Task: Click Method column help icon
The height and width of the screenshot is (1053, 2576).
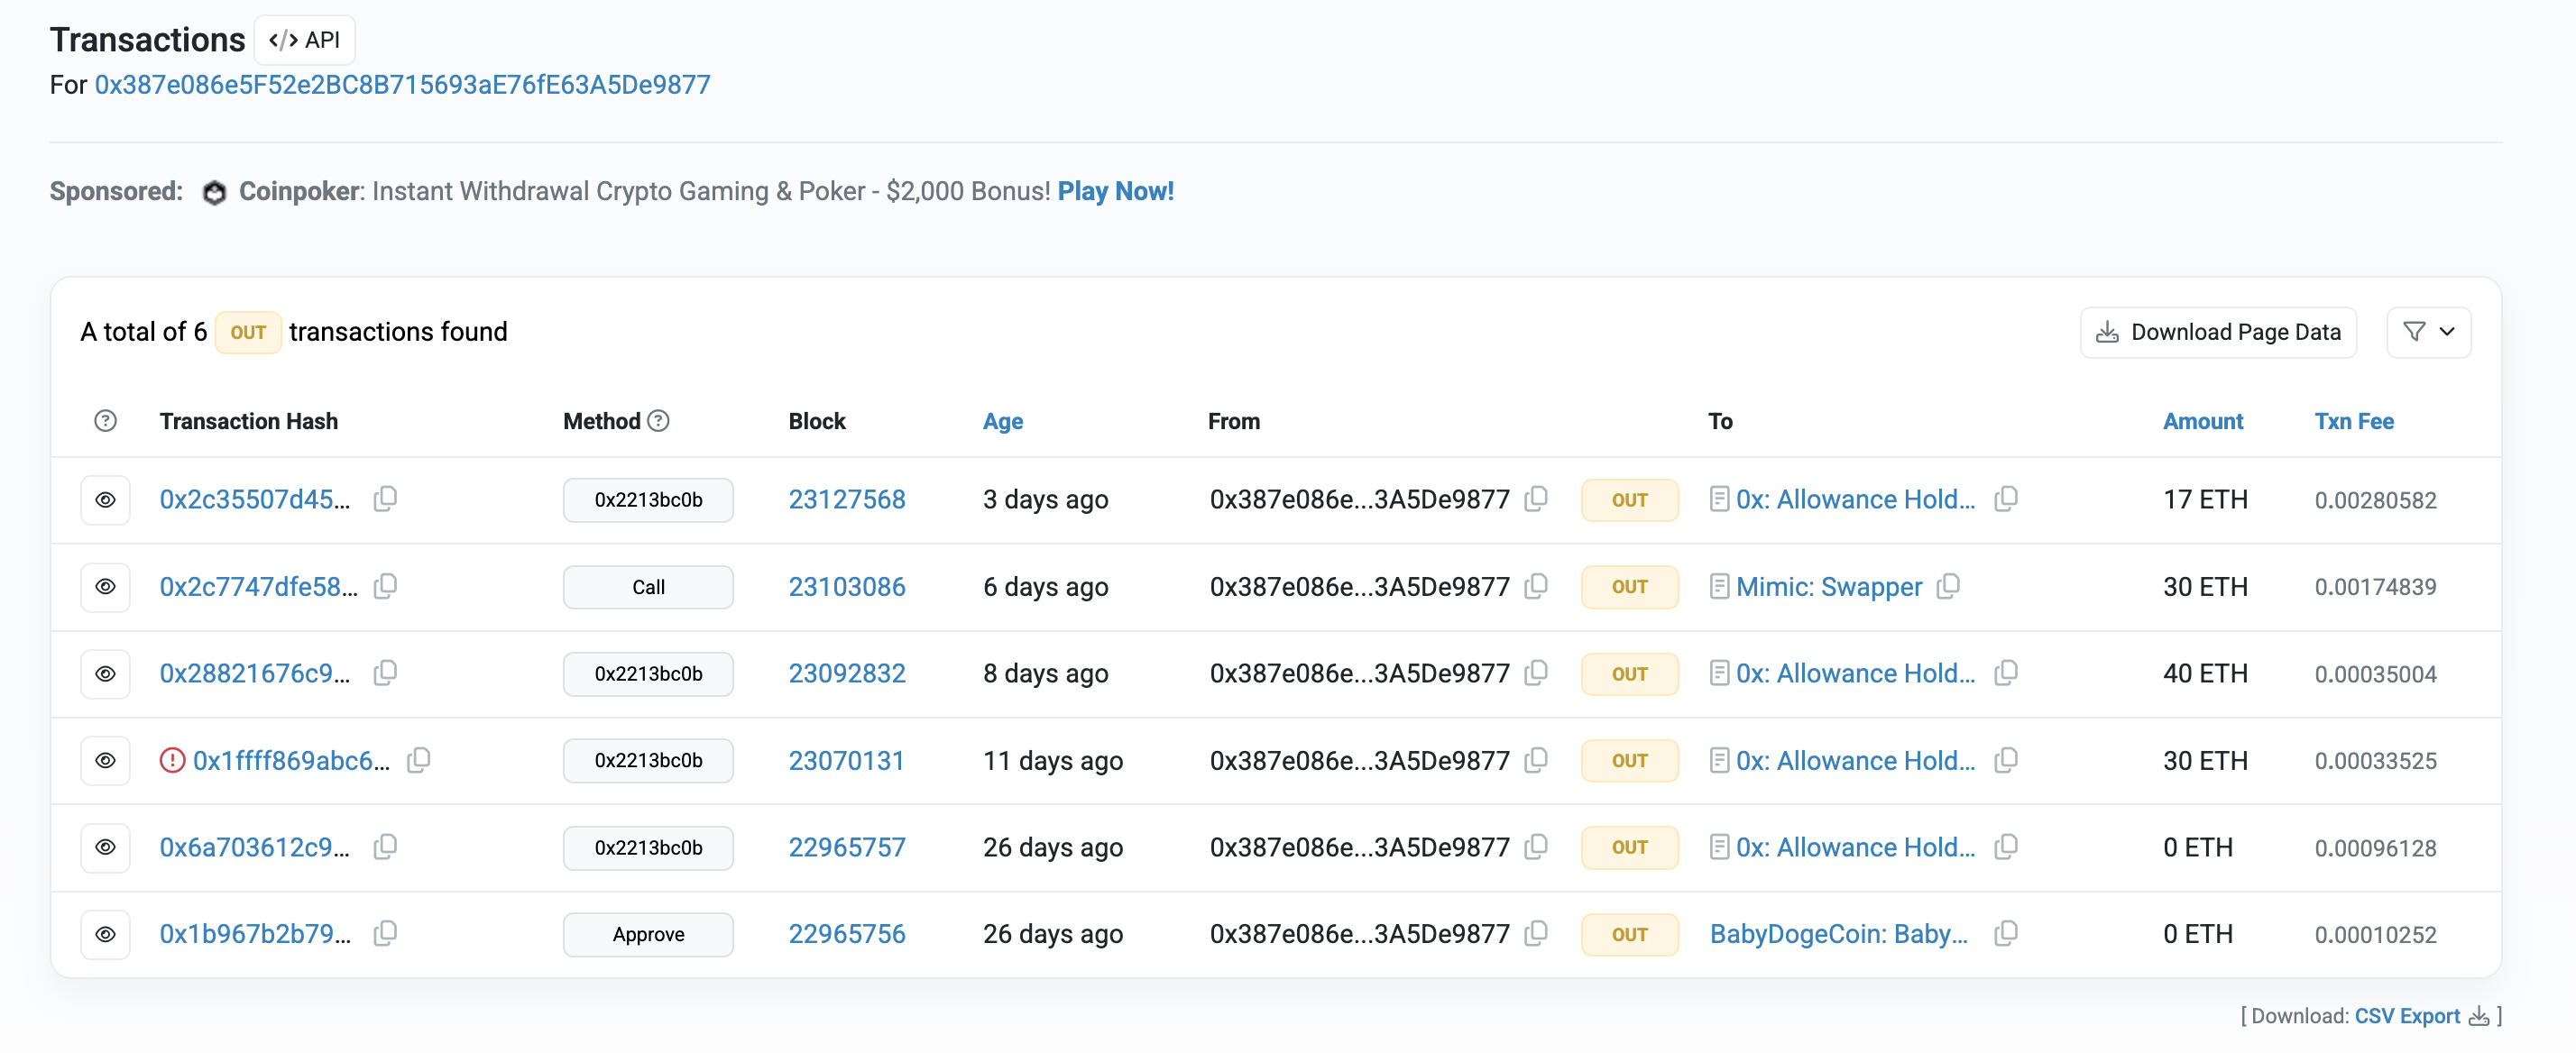Action: [x=658, y=421]
